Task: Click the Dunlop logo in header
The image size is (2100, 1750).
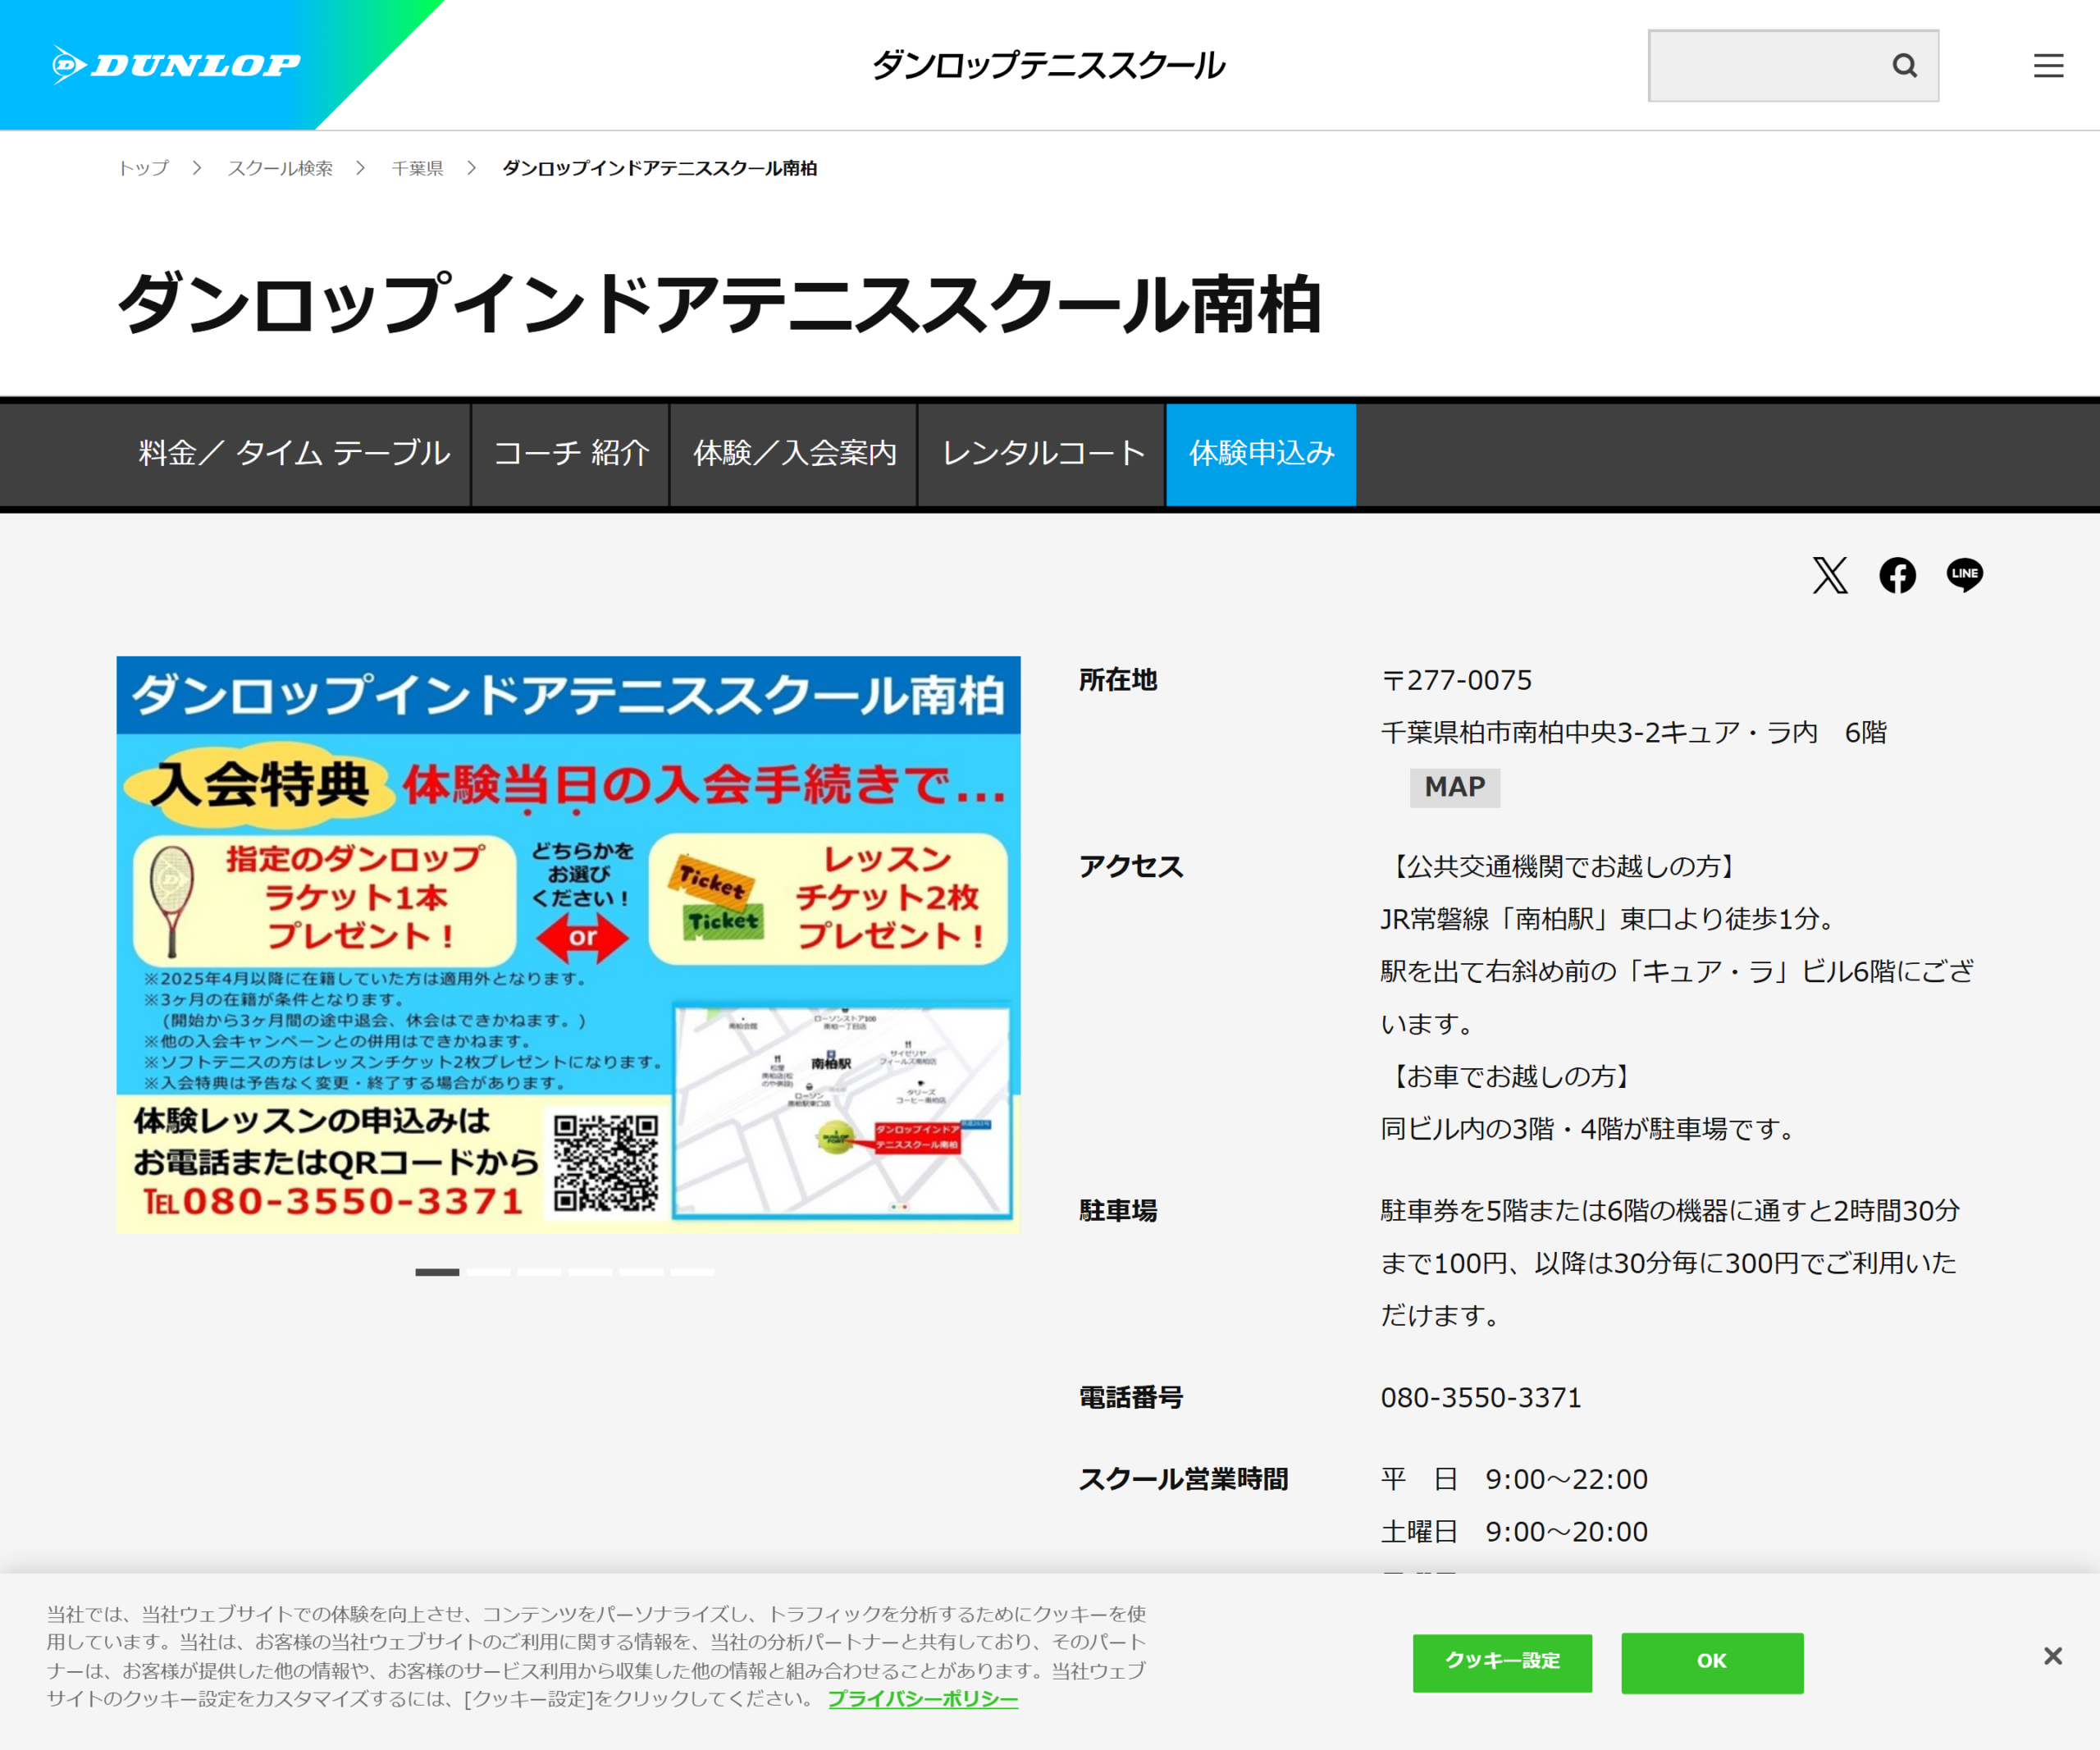Action: pyautogui.click(x=176, y=65)
